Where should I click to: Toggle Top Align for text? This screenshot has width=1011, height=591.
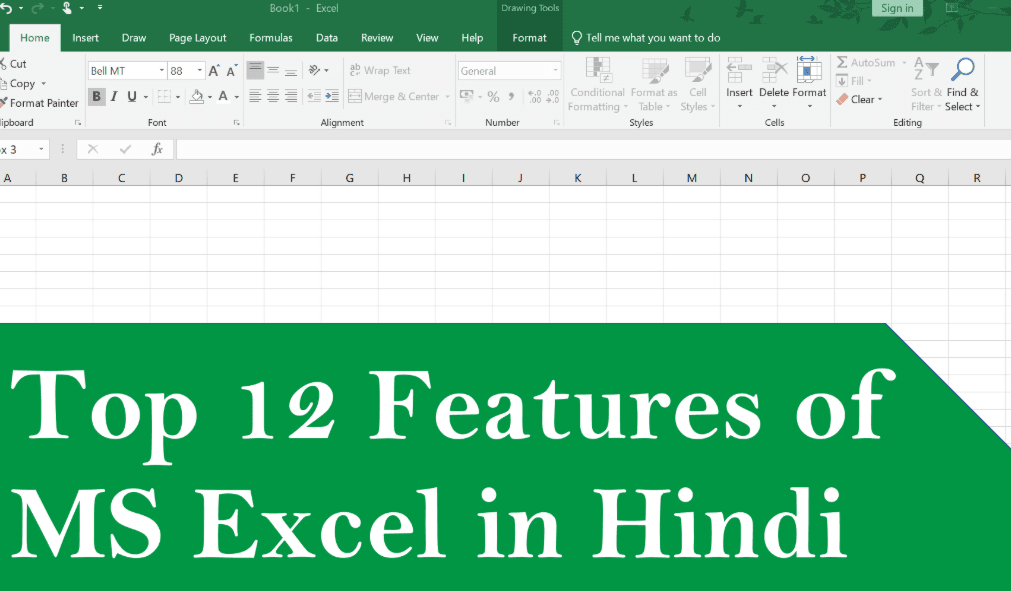pos(255,71)
